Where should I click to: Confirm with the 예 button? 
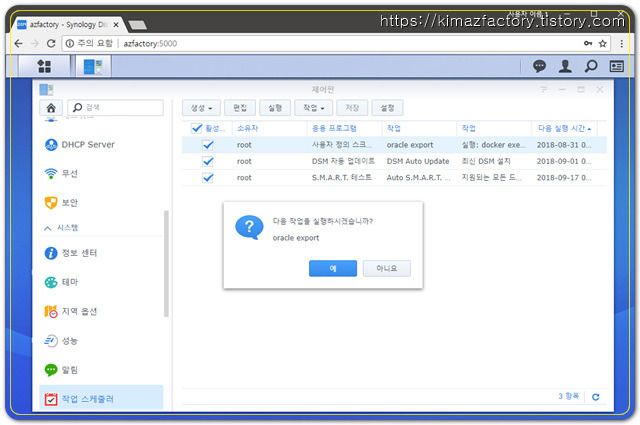pos(333,268)
